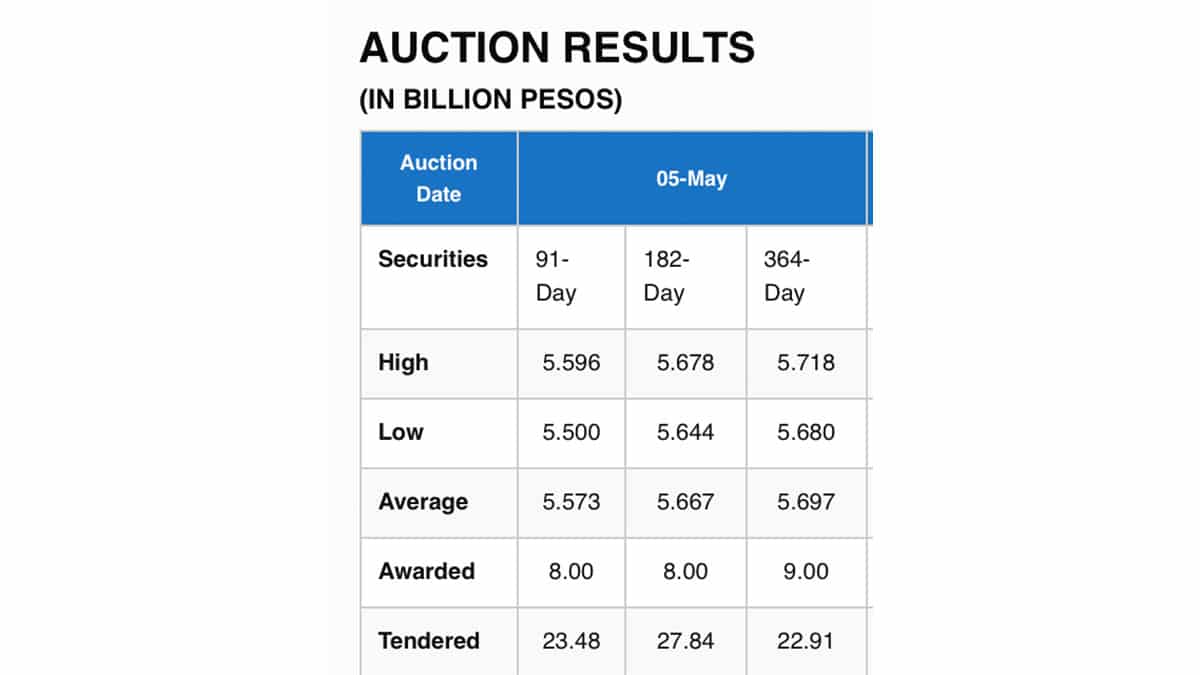
Task: Click the IN BILLION PESOS subtitle
Action: click(490, 101)
